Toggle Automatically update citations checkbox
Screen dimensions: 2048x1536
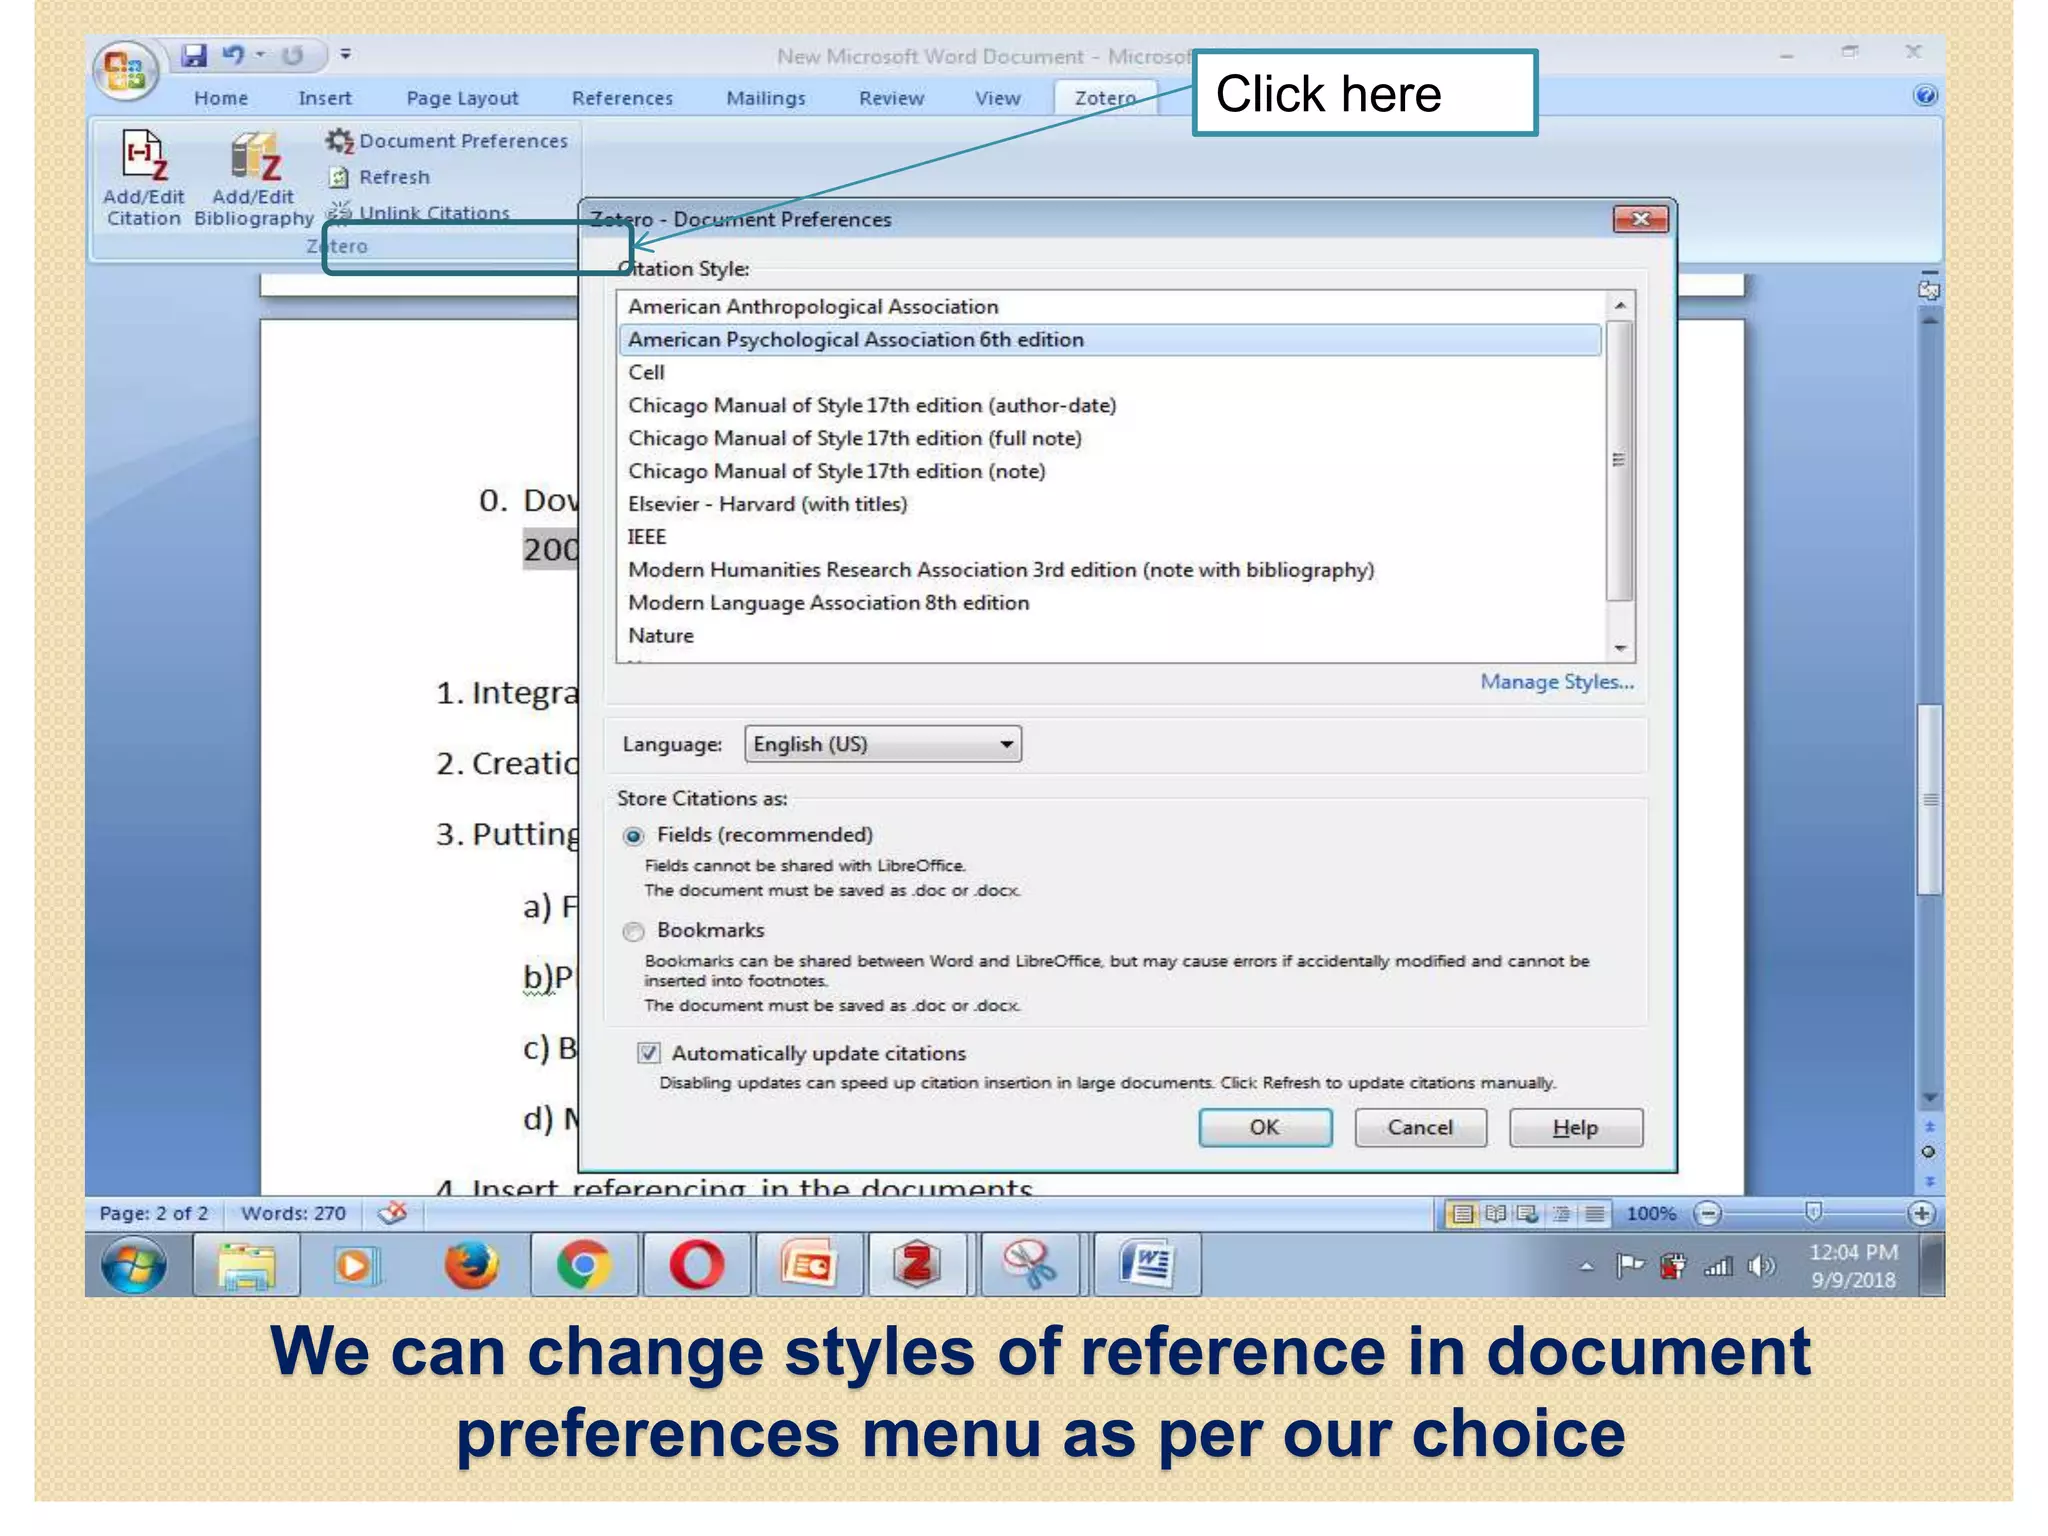pyautogui.click(x=649, y=1053)
